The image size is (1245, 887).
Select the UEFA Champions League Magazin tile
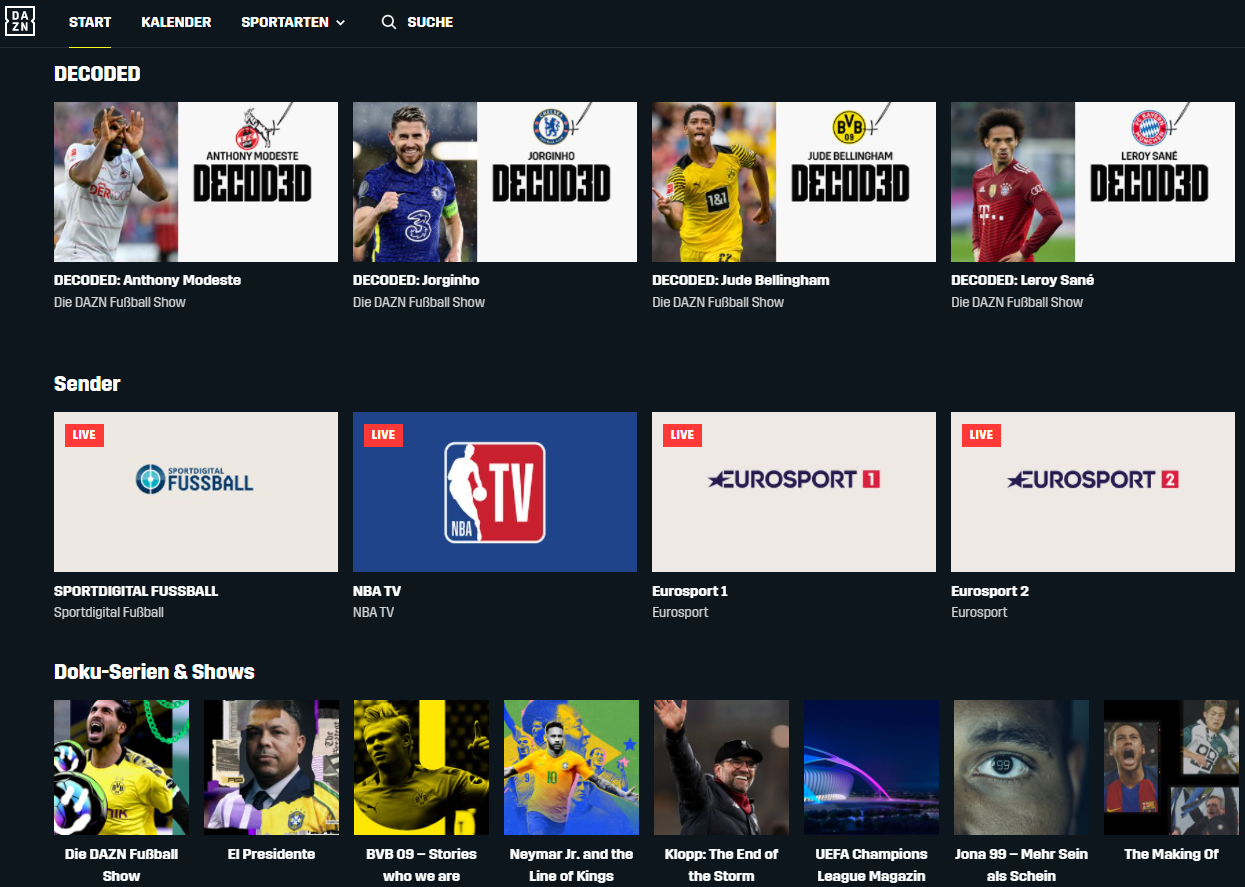pos(871,767)
